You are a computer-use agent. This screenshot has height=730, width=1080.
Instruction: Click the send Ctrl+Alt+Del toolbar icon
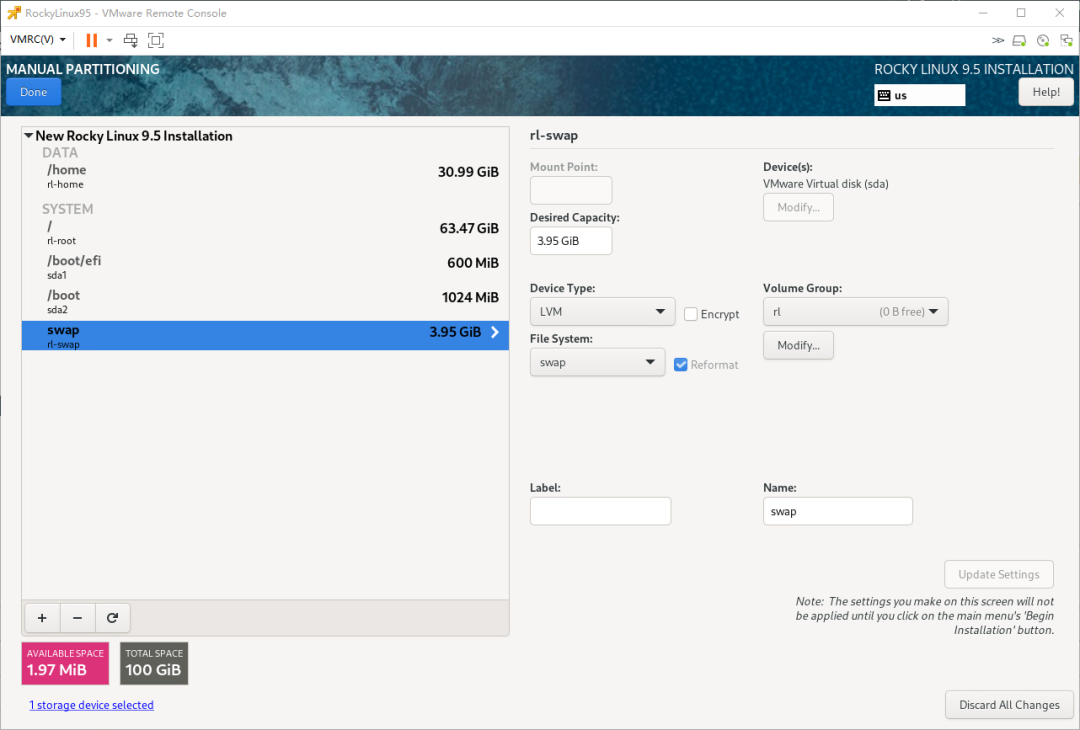pos(130,40)
